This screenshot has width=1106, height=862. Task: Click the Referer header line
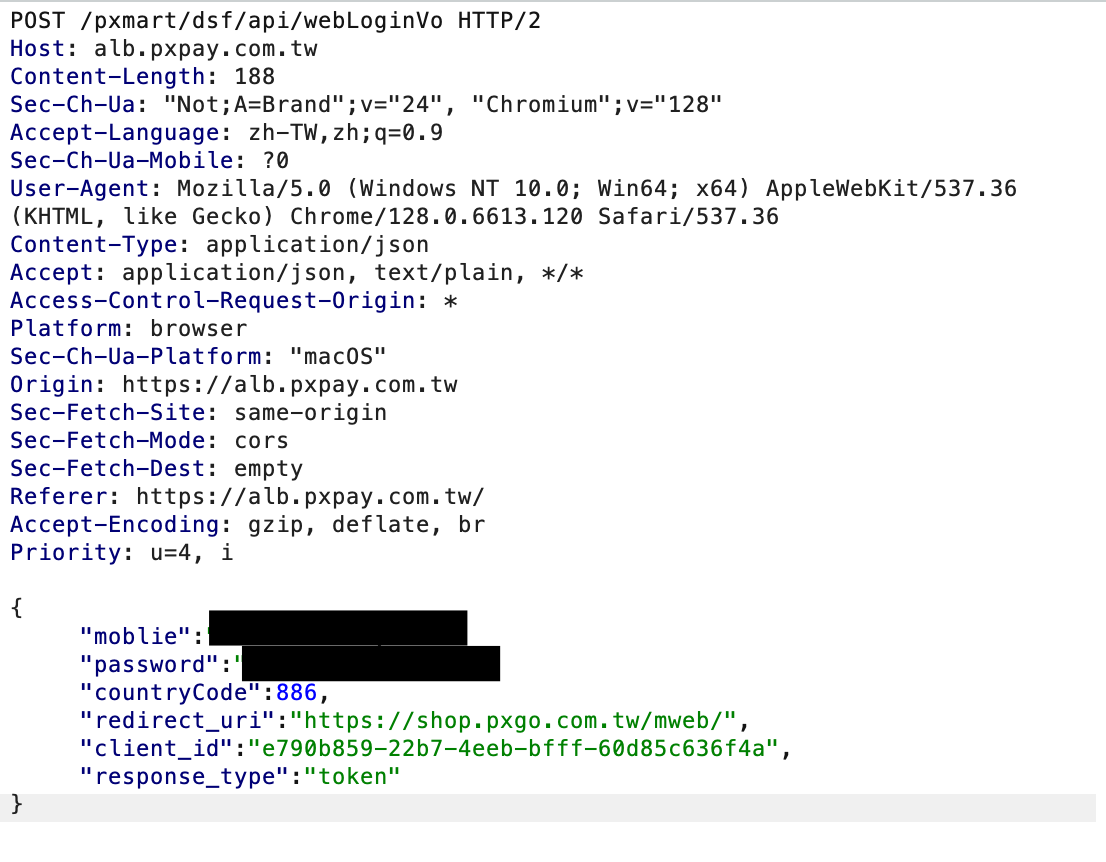pyautogui.click(x=248, y=497)
